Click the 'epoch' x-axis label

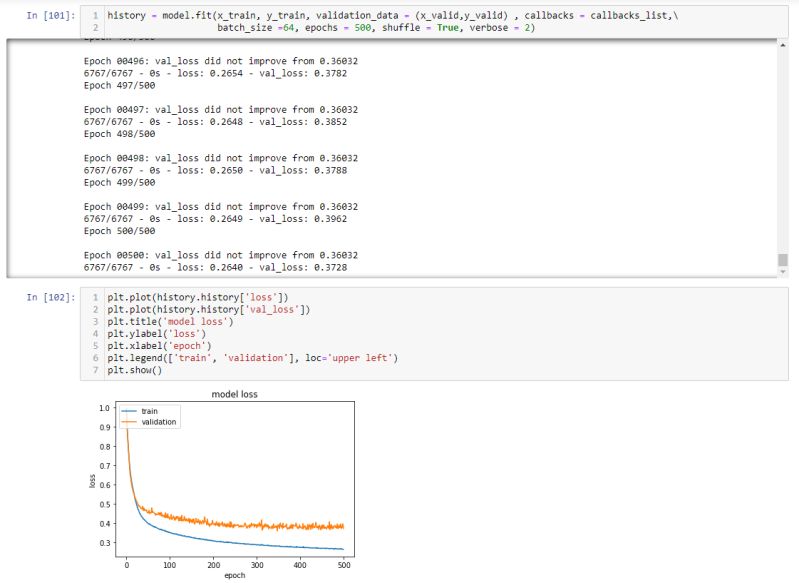pyautogui.click(x=234, y=575)
